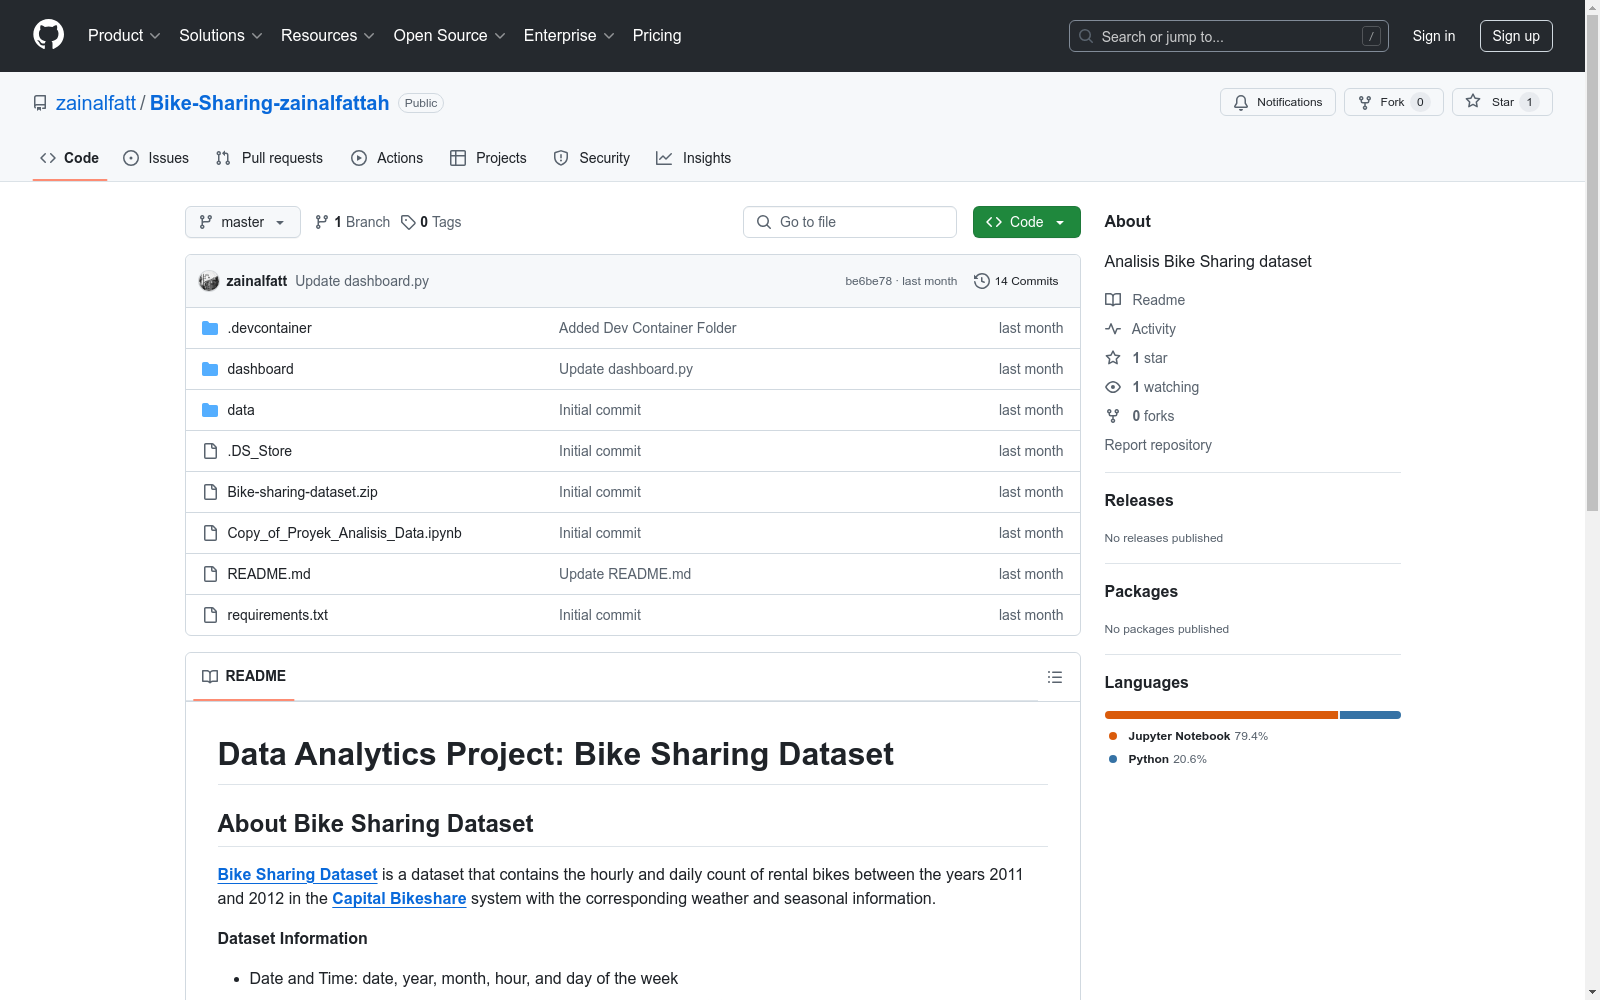Screen dimensions: 1600x1000
Task: View the 1 watching link
Action: click(1152, 387)
